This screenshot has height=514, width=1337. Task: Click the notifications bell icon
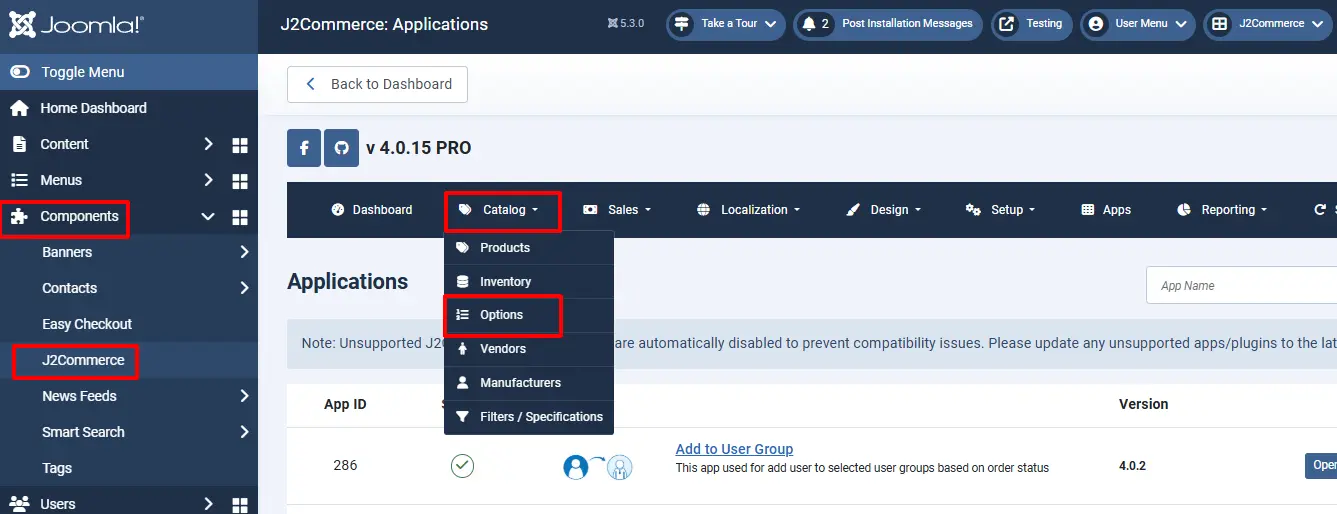[809, 24]
